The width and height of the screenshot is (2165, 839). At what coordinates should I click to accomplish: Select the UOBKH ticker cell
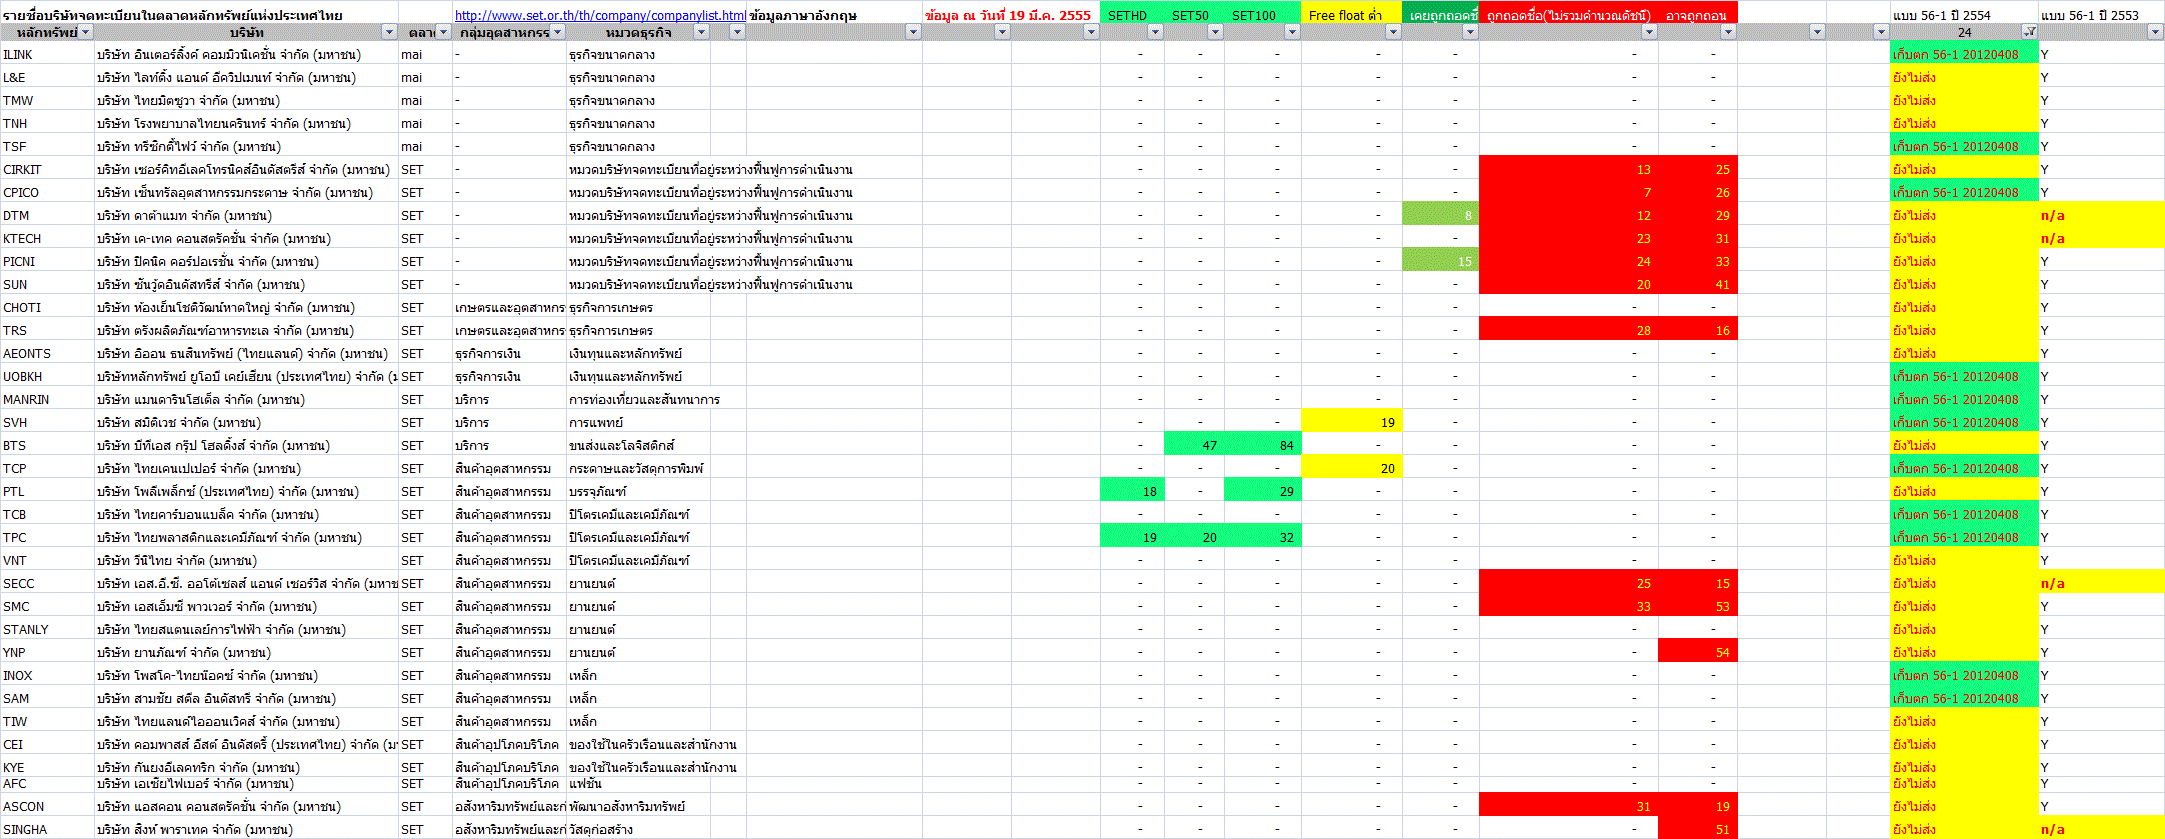pos(48,376)
